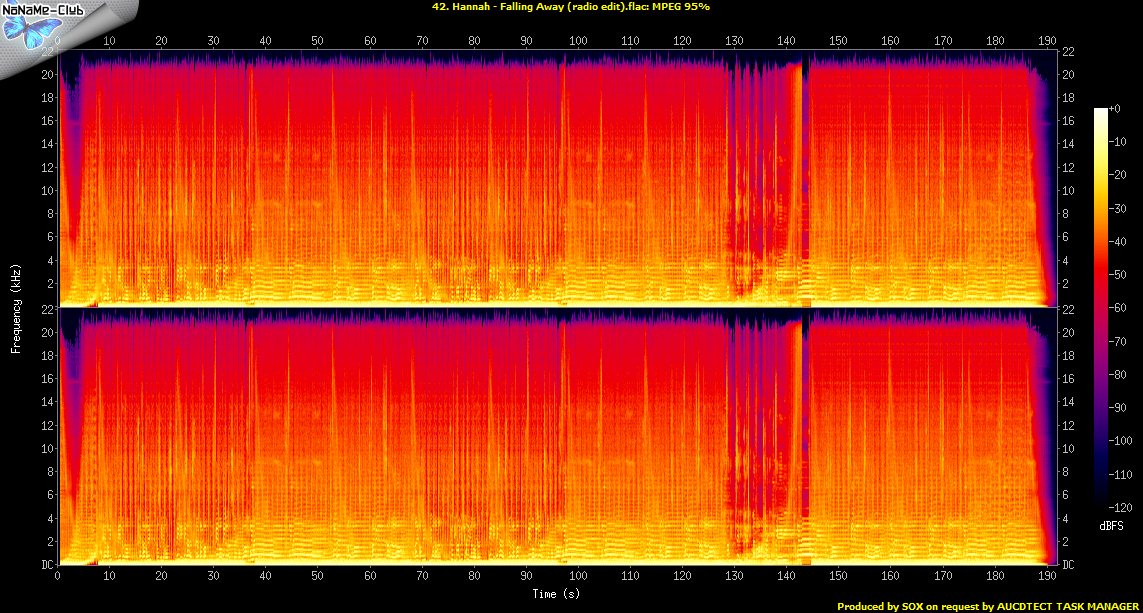
Task: Click the 100 tick on the bottom time axis
Action: coord(578,576)
